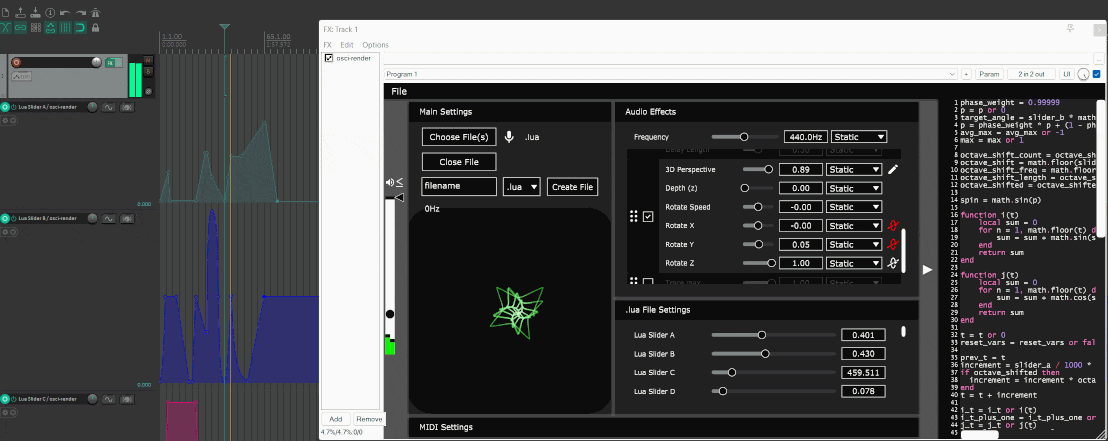Toggle the osci-render plugin enable checkbox
Image resolution: width=1108 pixels, height=441 pixels.
click(x=328, y=58)
